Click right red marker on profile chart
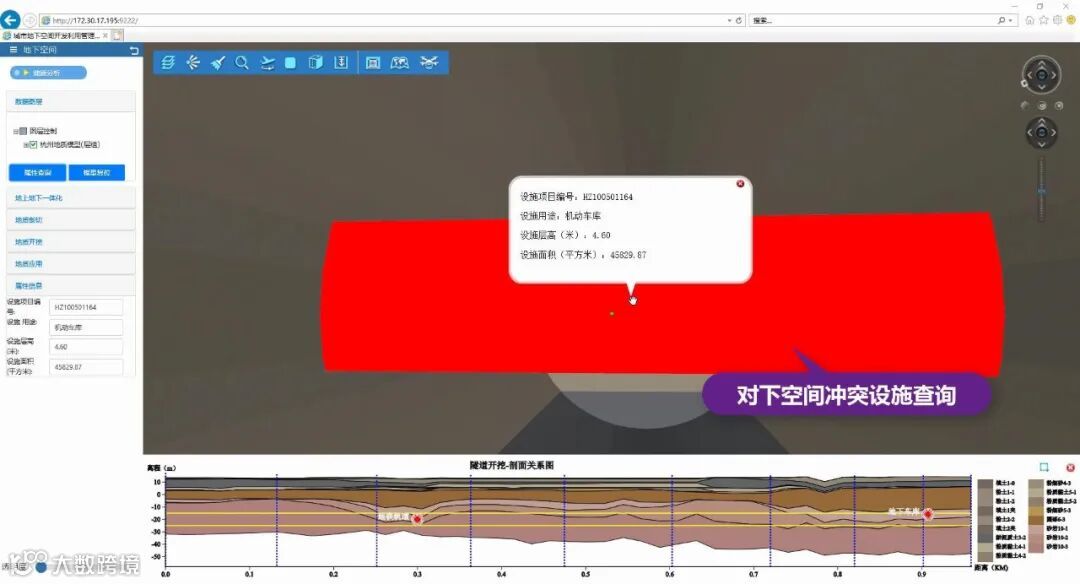This screenshot has width=1080, height=584. (x=928, y=514)
